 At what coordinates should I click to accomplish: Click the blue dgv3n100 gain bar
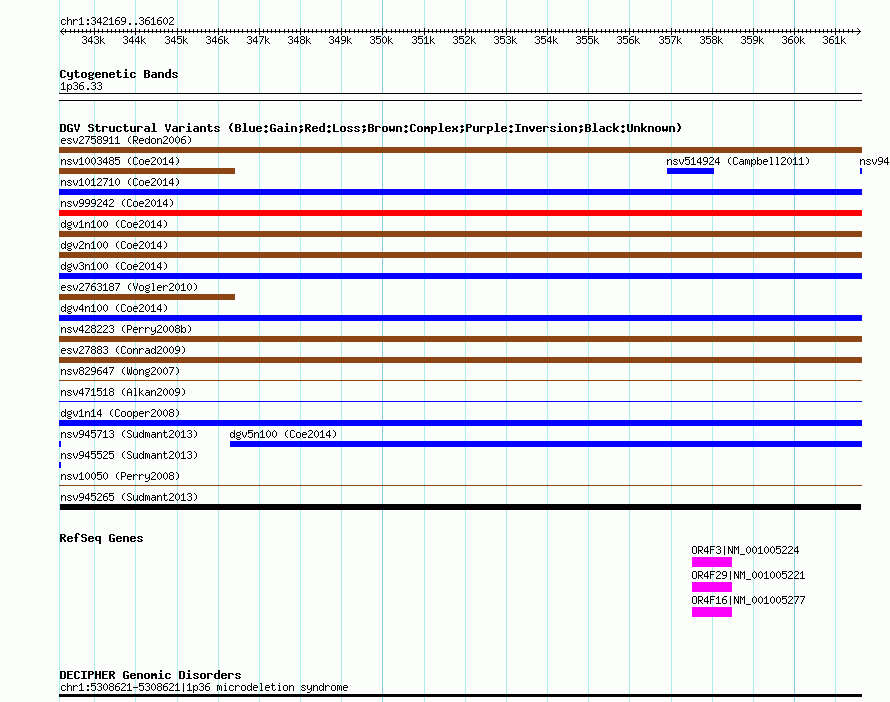(x=460, y=276)
